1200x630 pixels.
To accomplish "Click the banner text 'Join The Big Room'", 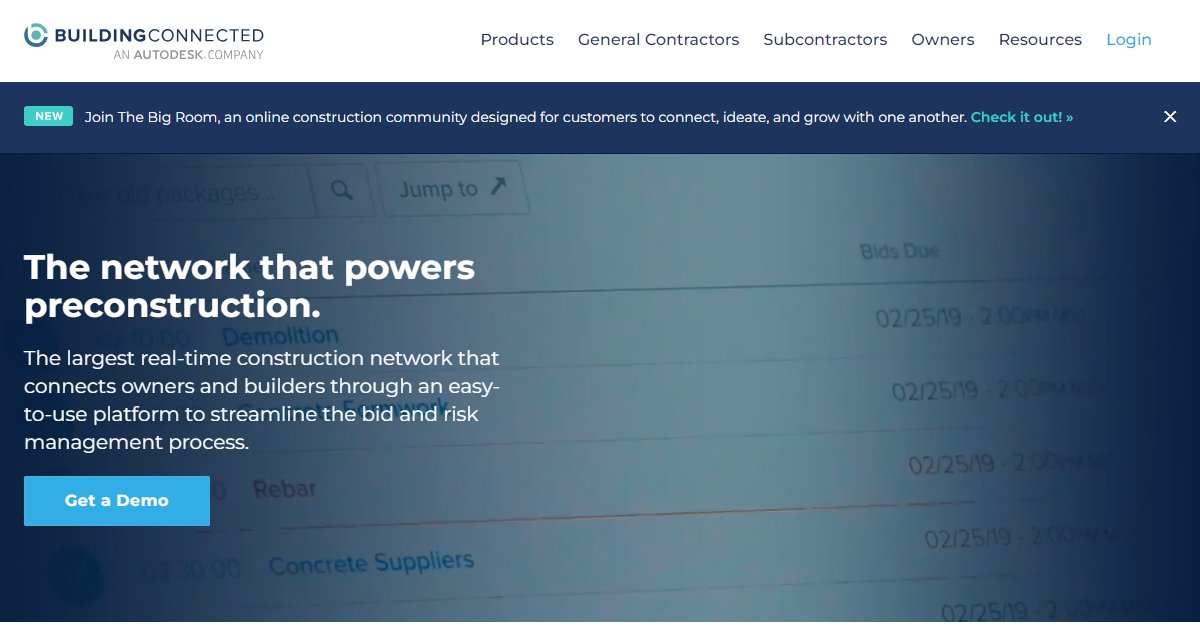I will pos(150,117).
